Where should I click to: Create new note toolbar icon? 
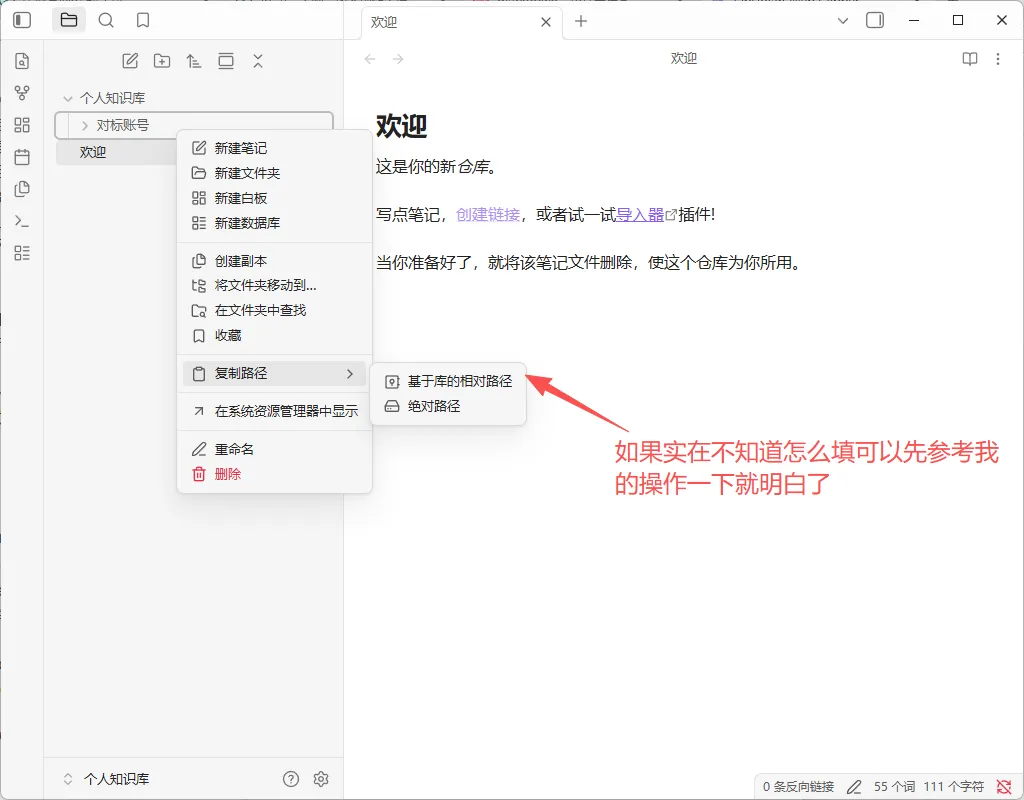click(x=130, y=61)
